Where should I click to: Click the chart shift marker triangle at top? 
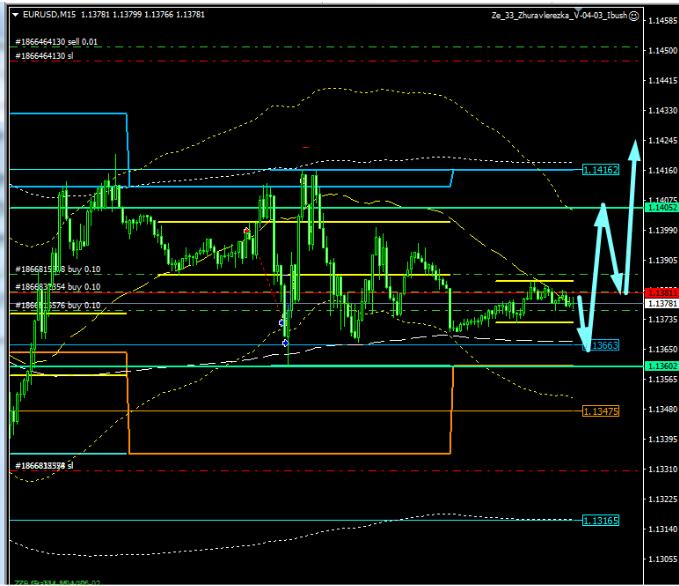point(578,10)
